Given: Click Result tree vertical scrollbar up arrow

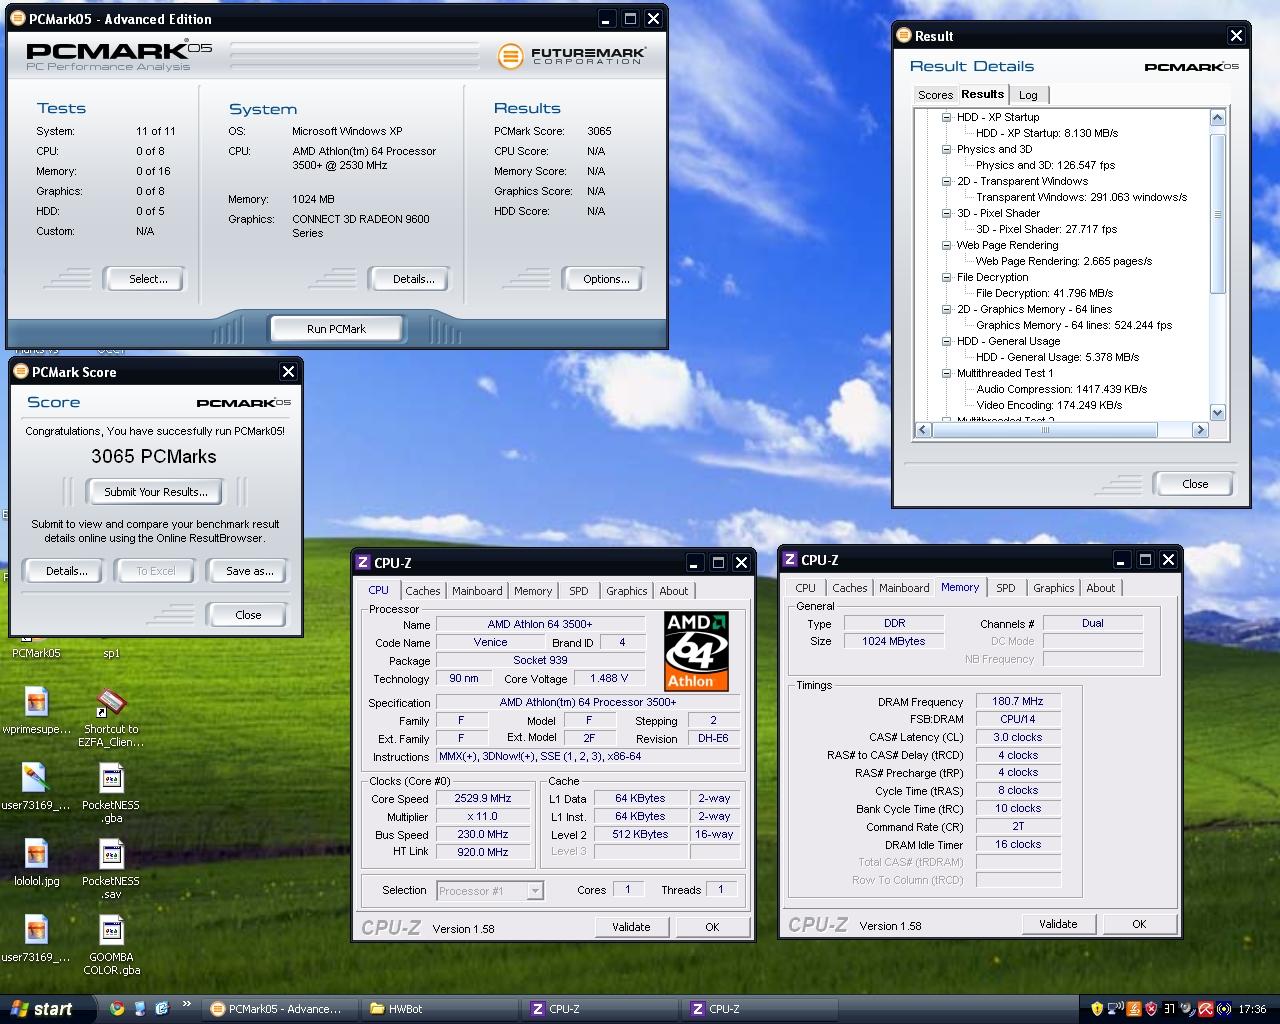Looking at the screenshot, I should click(x=1217, y=118).
